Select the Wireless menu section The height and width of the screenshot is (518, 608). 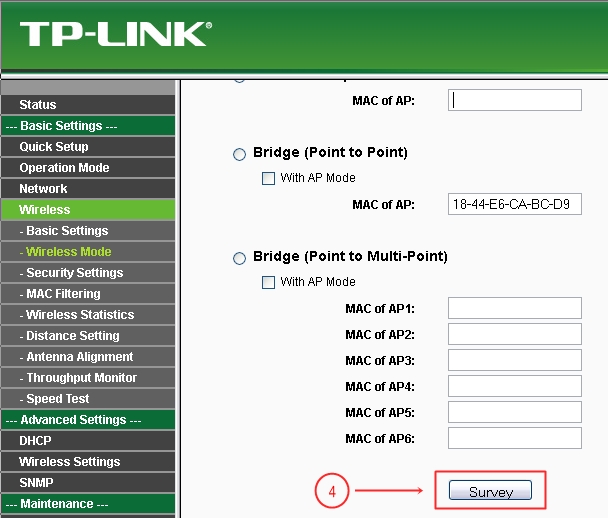[88, 209]
